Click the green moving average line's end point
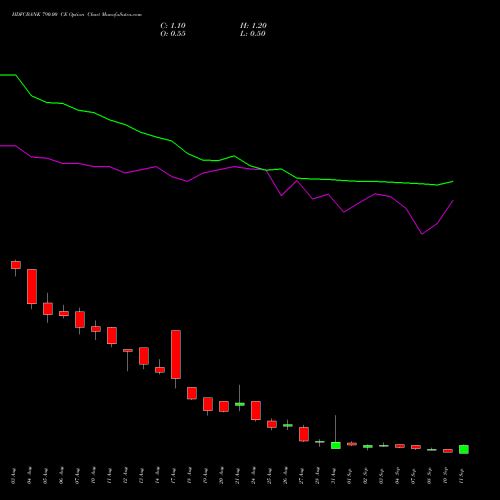Viewport: 500px width, 500px height. pos(453,182)
